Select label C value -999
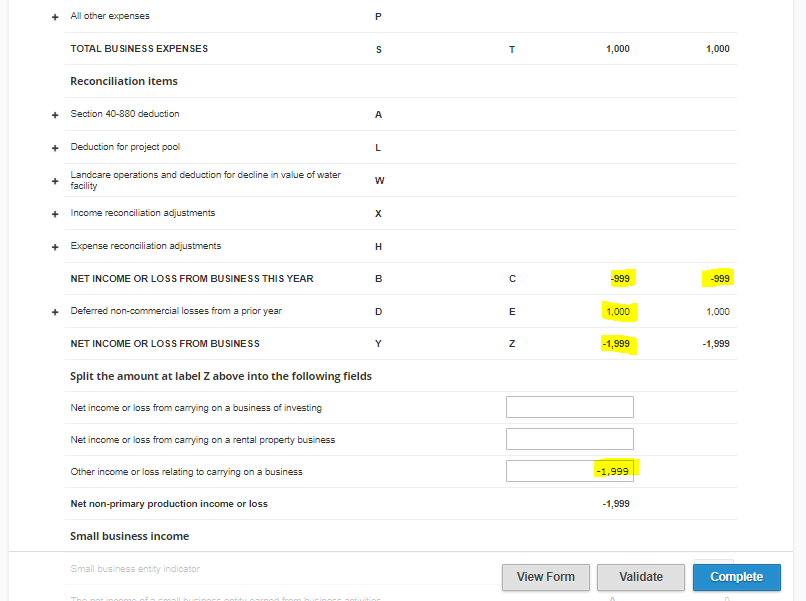 (620, 279)
